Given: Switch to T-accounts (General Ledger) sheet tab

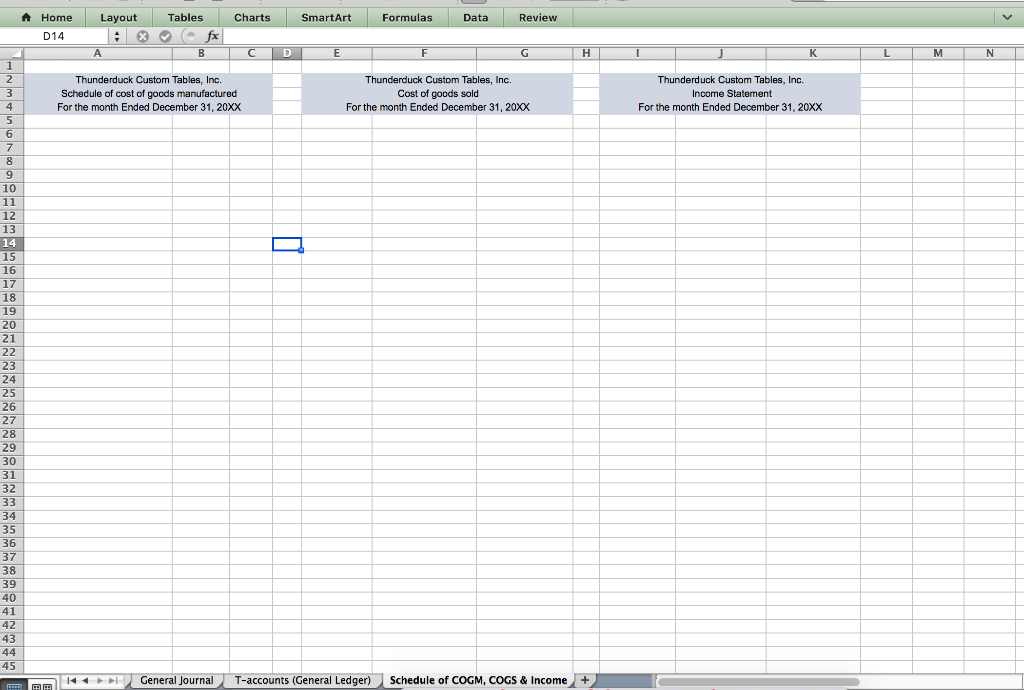Looking at the screenshot, I should click(x=302, y=680).
